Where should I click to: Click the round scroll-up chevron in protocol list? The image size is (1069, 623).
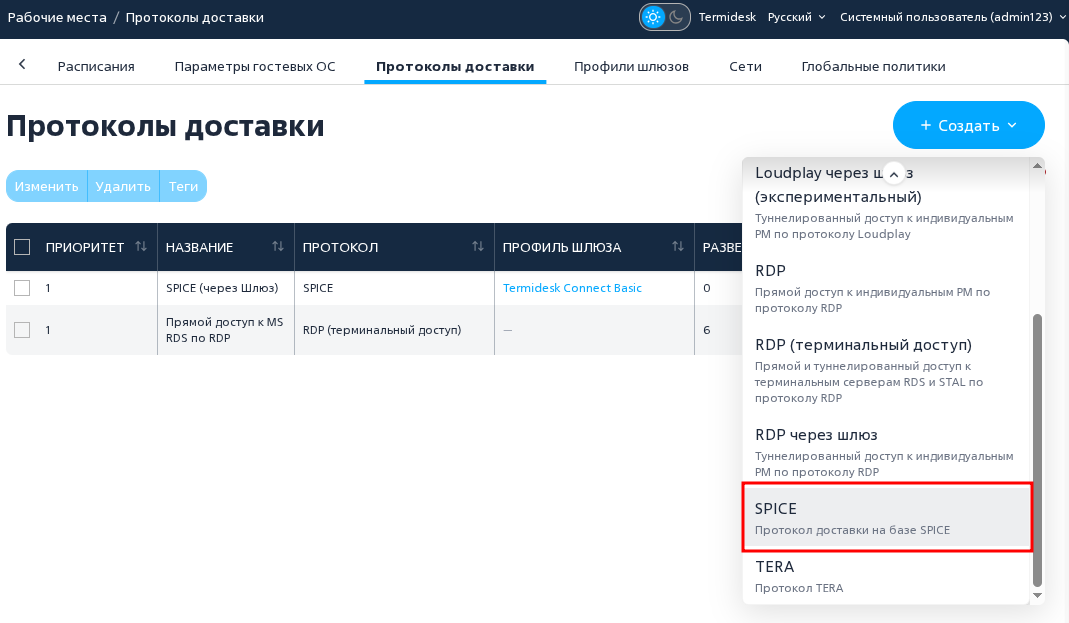pos(894,174)
